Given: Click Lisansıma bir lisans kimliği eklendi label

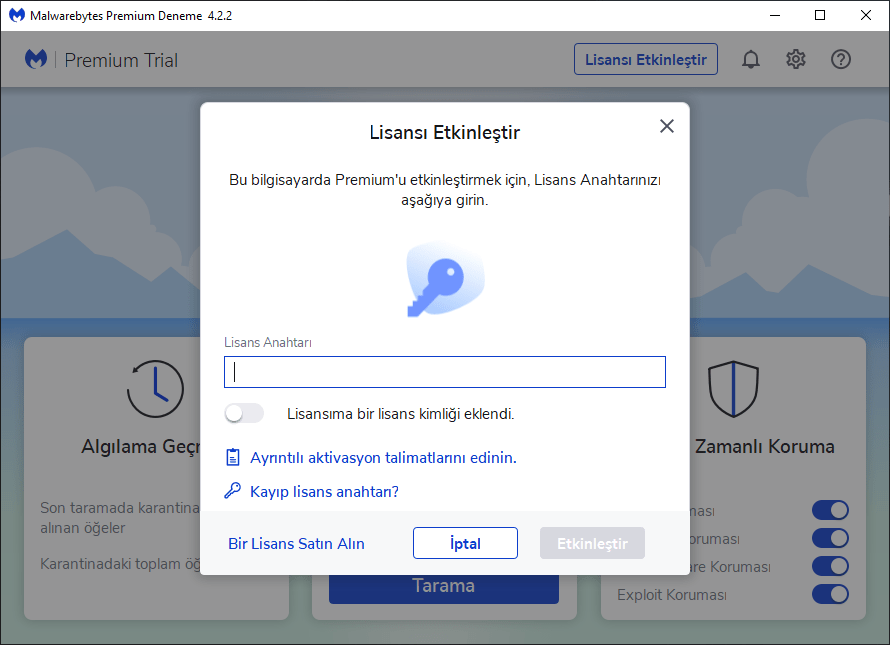Looking at the screenshot, I should [401, 414].
